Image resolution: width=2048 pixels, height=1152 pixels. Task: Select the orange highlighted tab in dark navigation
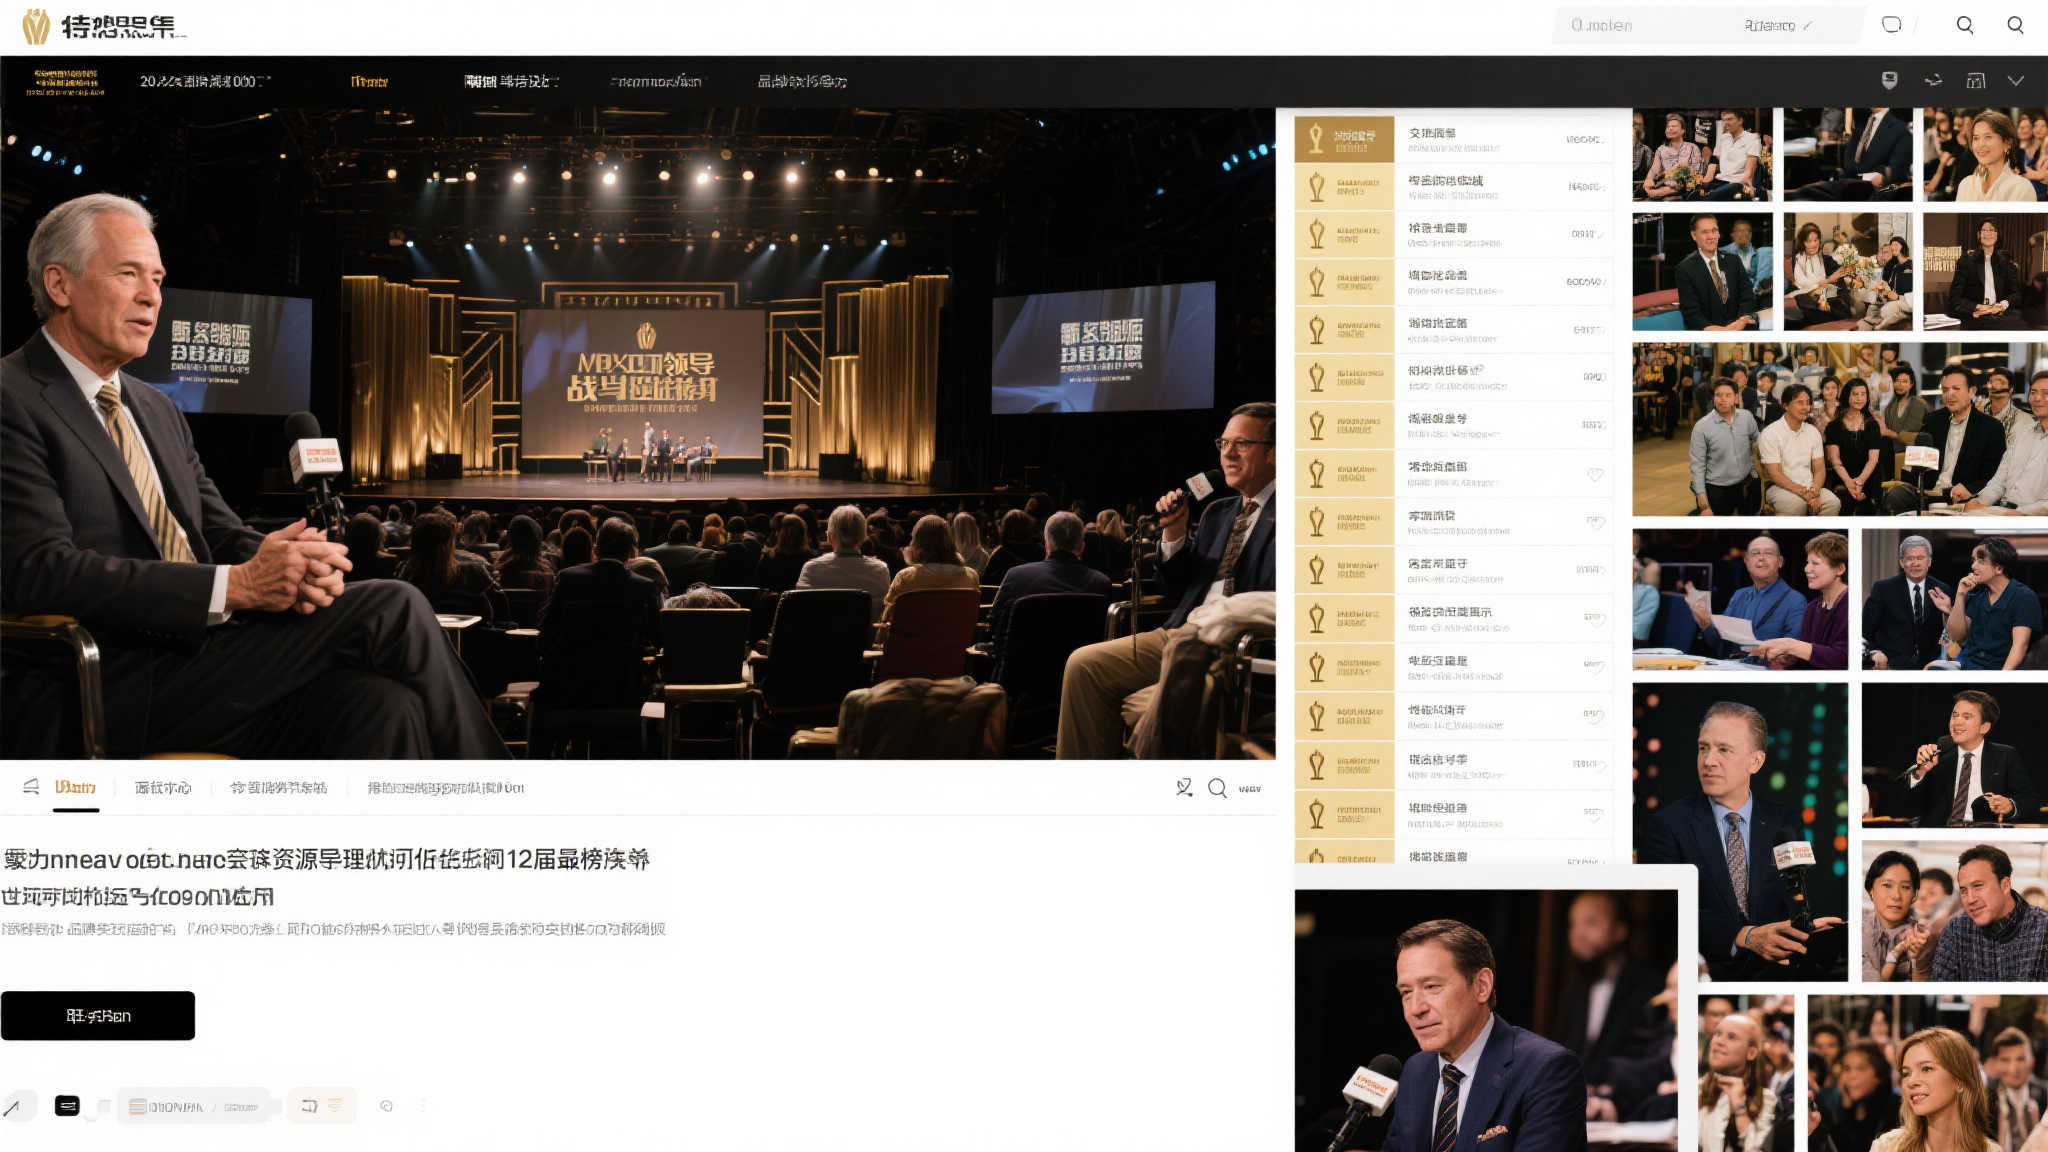pos(369,82)
